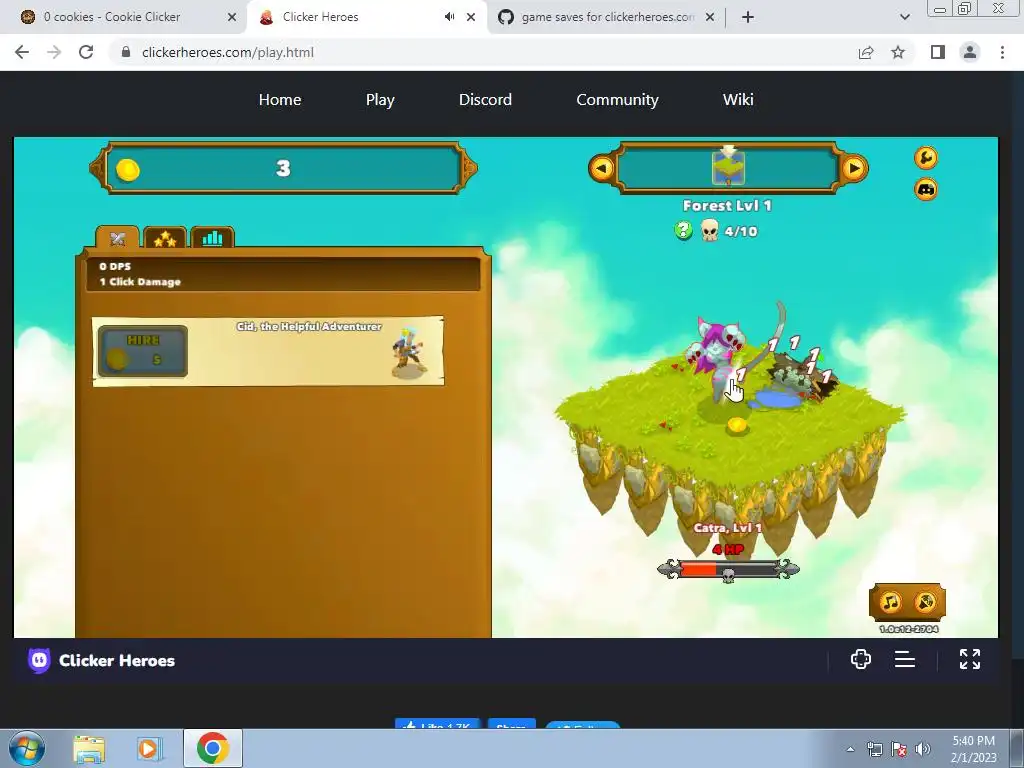Select the Forest zone thumbnail
The height and width of the screenshot is (768, 1024).
728,168
